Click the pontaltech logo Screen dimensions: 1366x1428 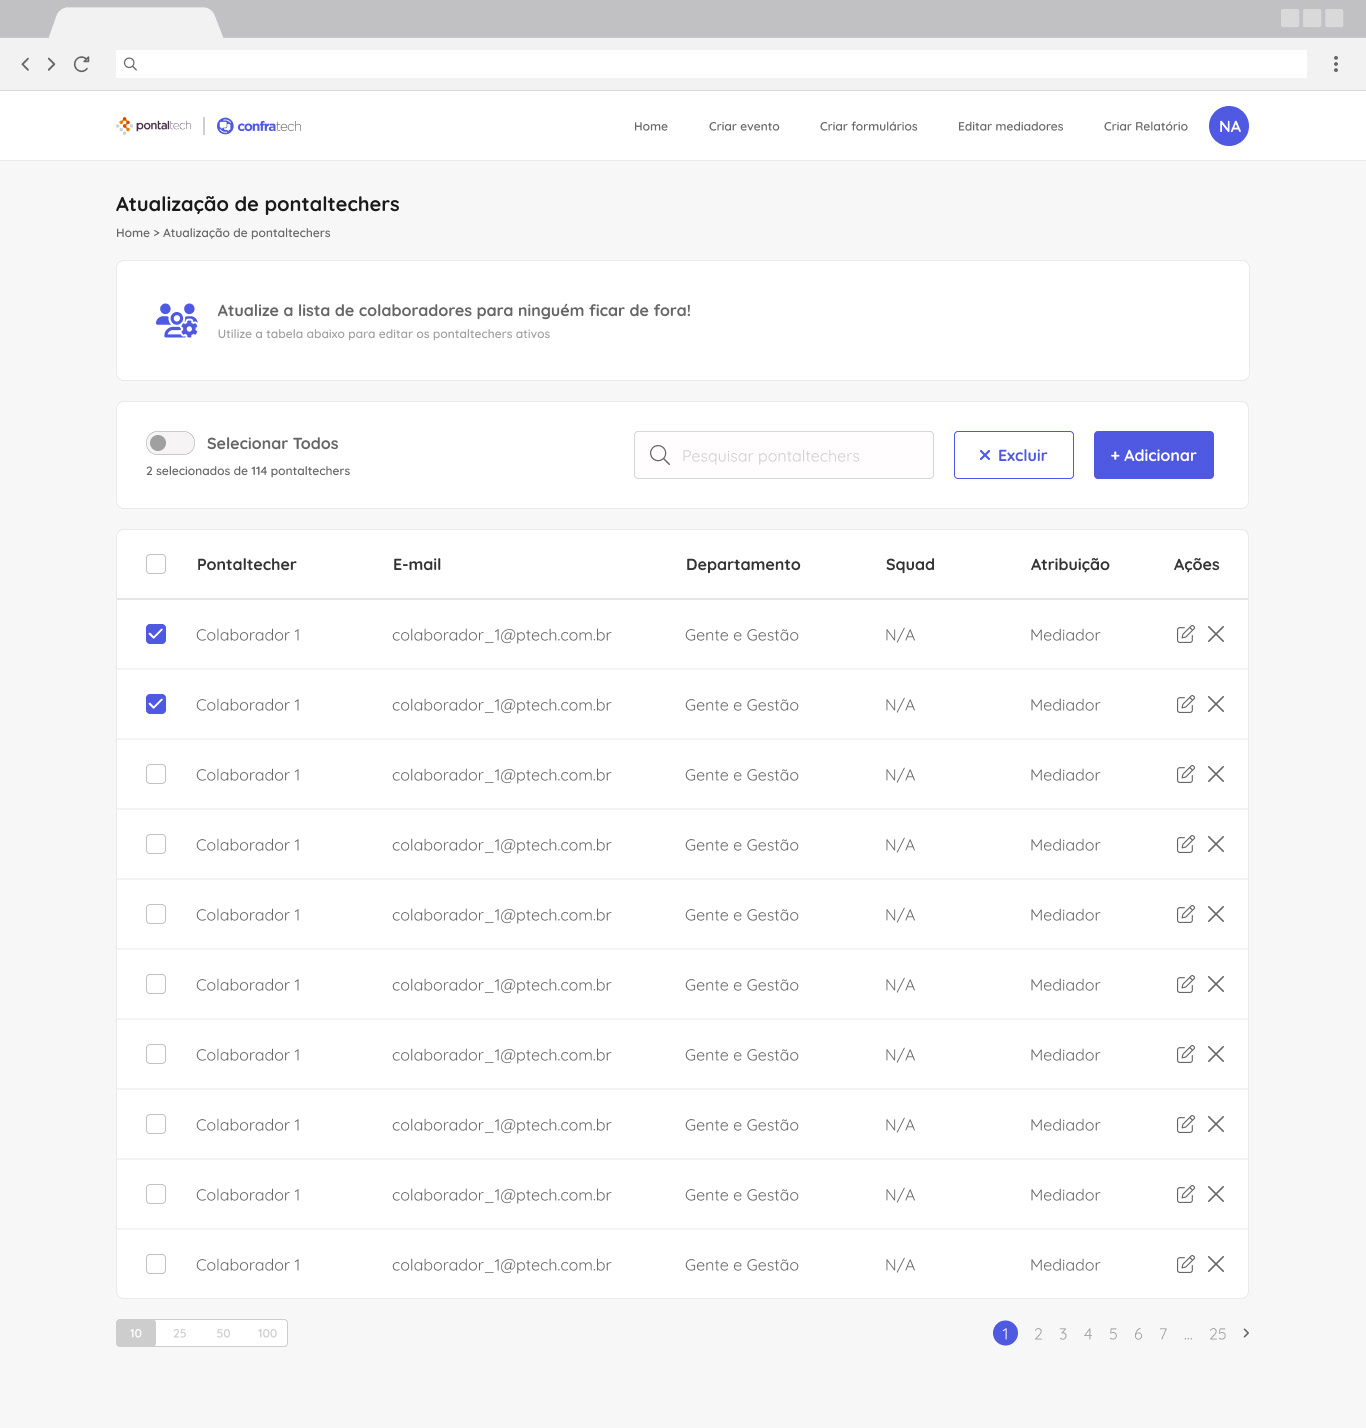[154, 126]
